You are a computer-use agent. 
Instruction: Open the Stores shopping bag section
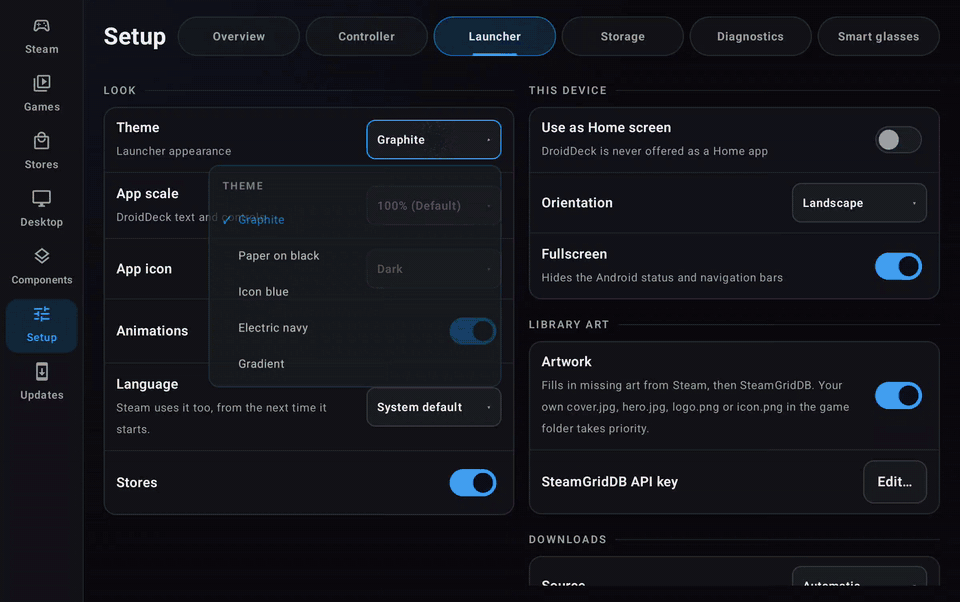pos(42,152)
